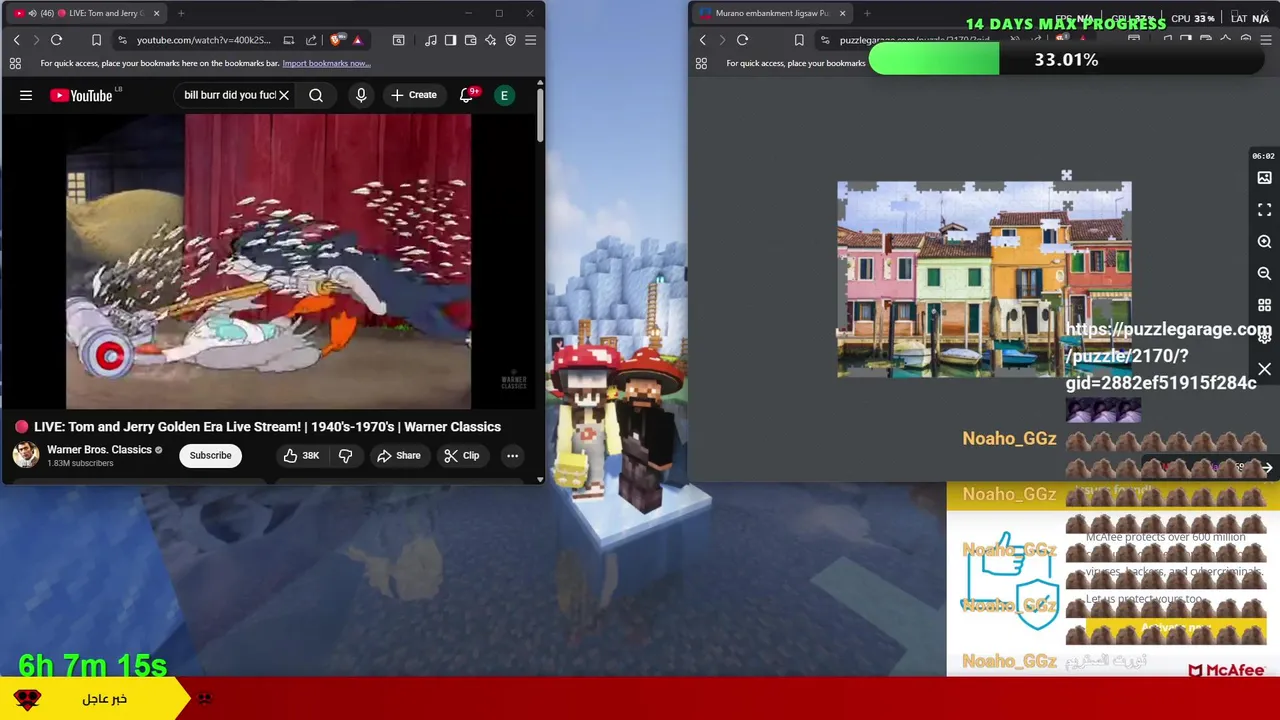The width and height of the screenshot is (1280, 720).
Task: Zoom out on the jigsaw puzzle
Action: (1264, 273)
